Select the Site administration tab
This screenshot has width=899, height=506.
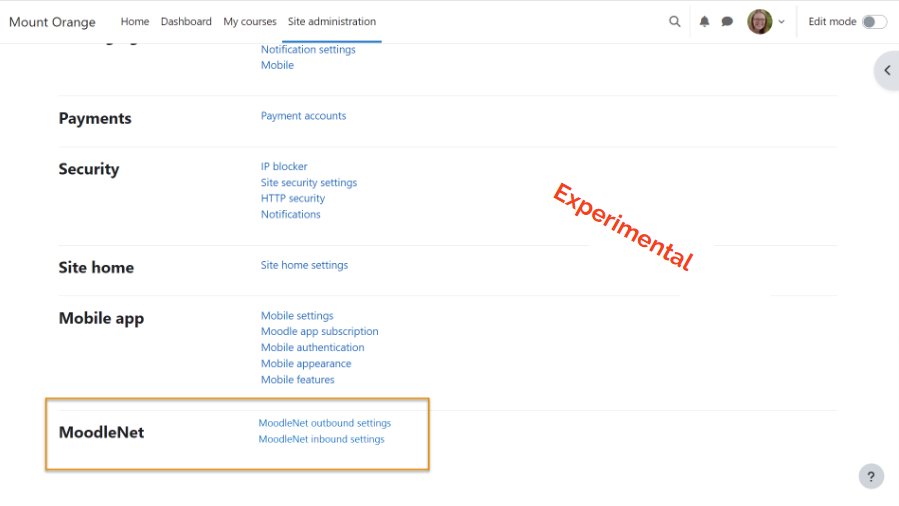click(x=332, y=22)
